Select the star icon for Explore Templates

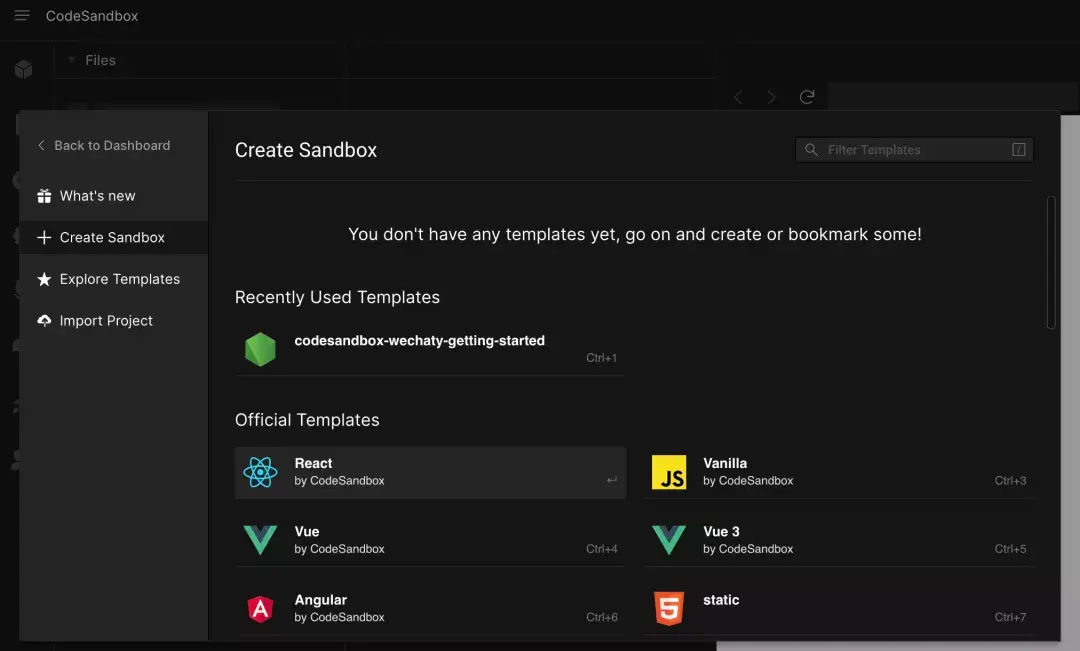pos(45,279)
